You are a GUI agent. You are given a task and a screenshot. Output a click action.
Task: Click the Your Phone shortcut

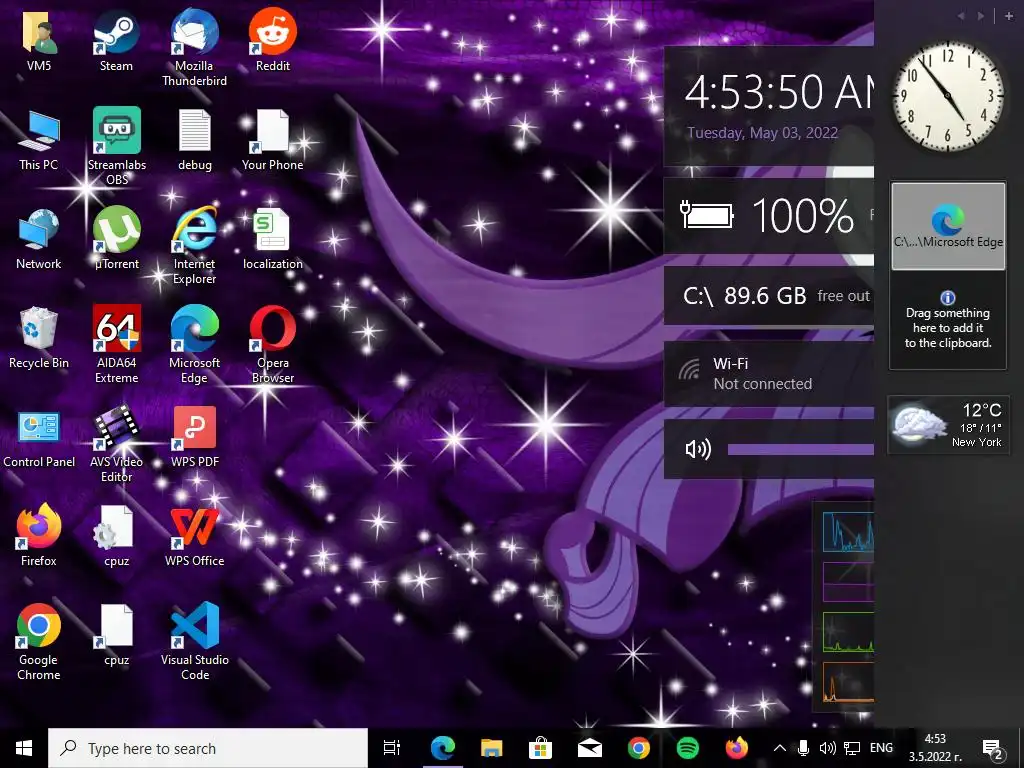(x=272, y=140)
